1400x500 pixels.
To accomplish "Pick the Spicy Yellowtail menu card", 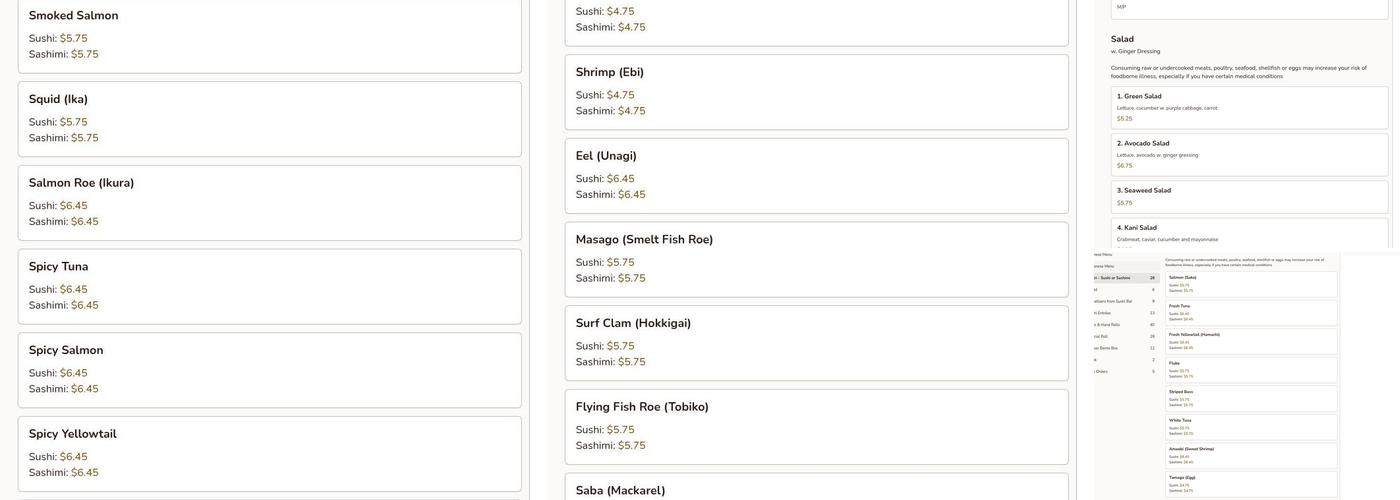I will [x=269, y=454].
